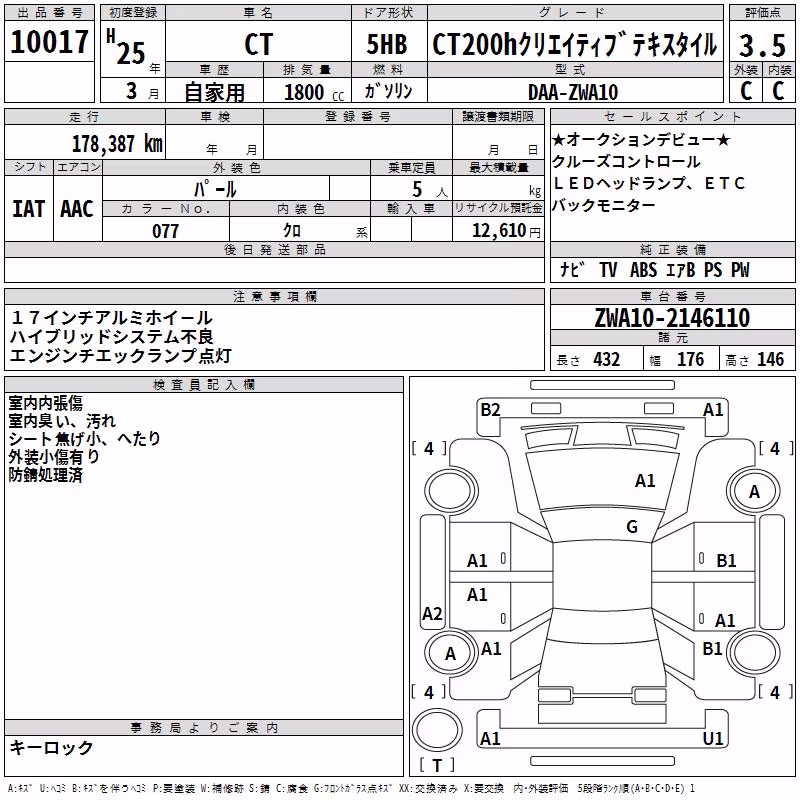
Task: Select the line "LEDヘッドランプ、ETC"
Action: (648, 183)
